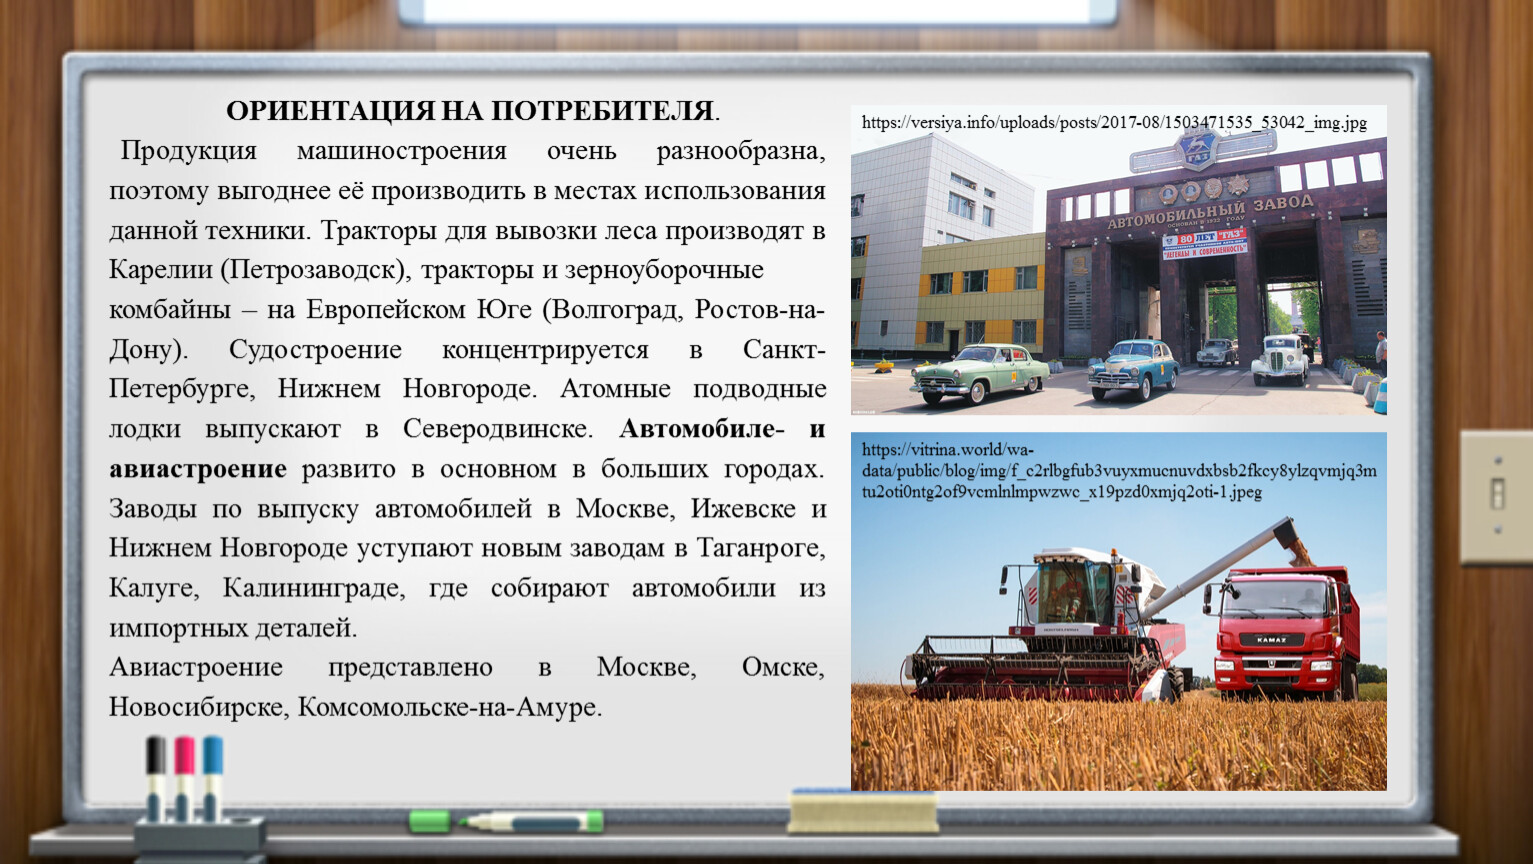Click the green vintage car in factory photo
The image size is (1533, 864).
coord(978,373)
